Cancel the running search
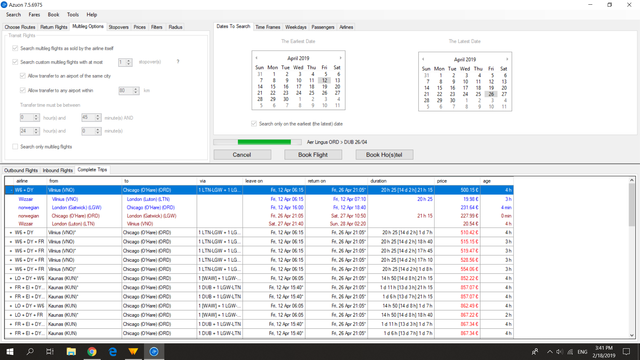Viewport: 640px width, 360px height. pyautogui.click(x=242, y=155)
